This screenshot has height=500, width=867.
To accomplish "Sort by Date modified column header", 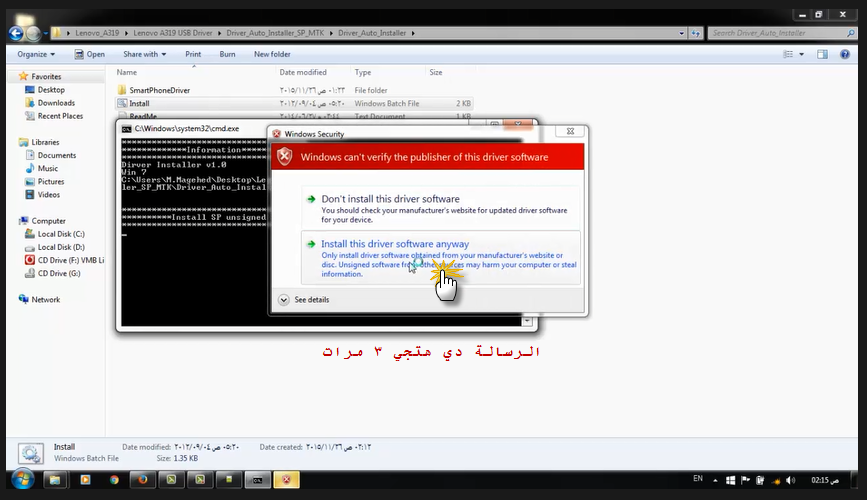I will 303,72.
